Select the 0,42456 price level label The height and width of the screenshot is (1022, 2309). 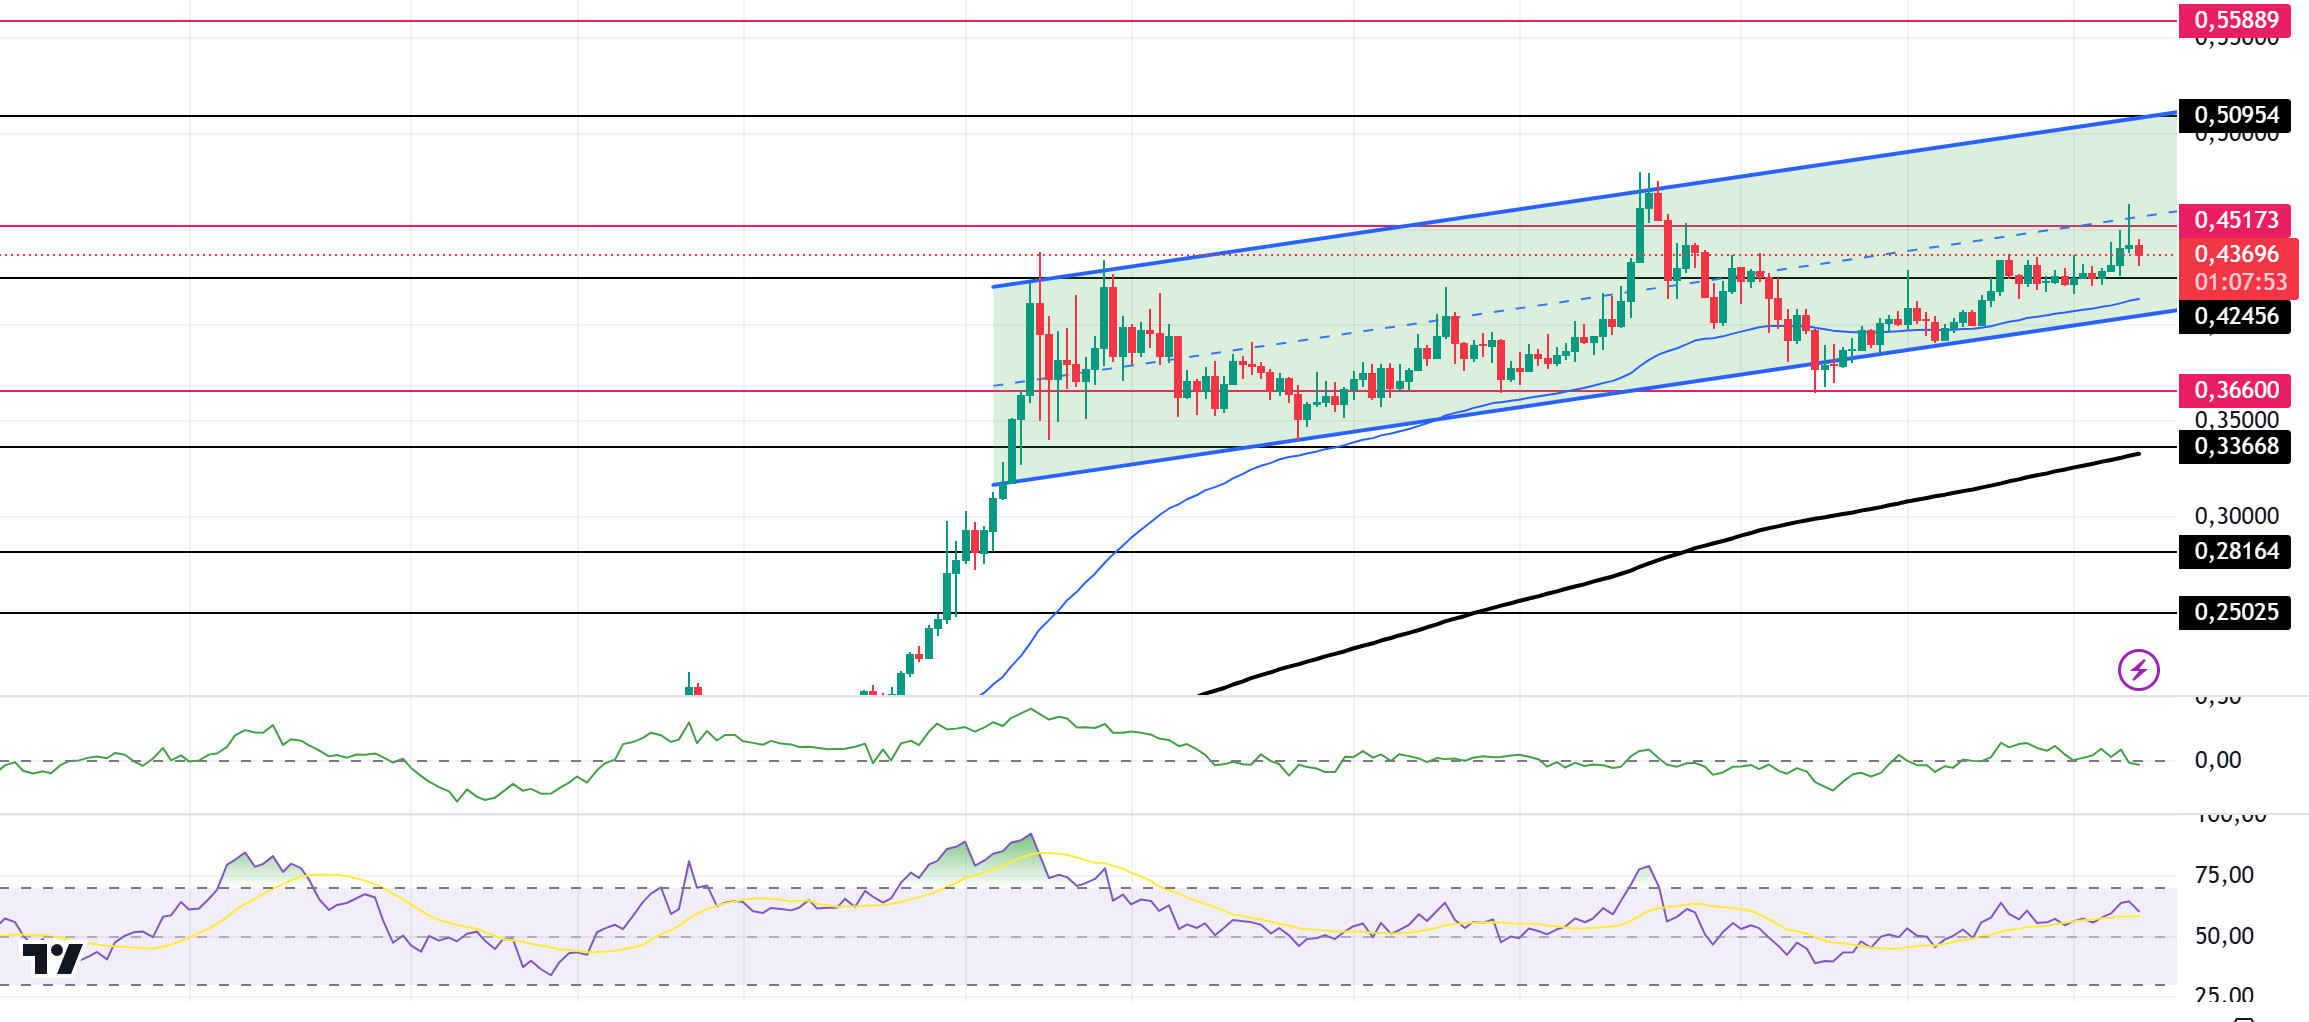coord(2235,316)
